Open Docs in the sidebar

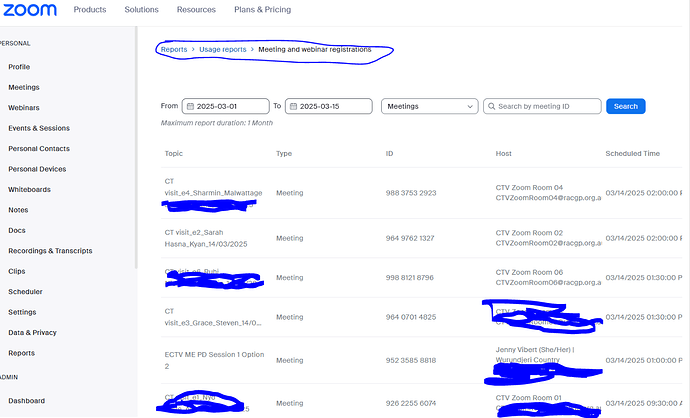point(17,231)
